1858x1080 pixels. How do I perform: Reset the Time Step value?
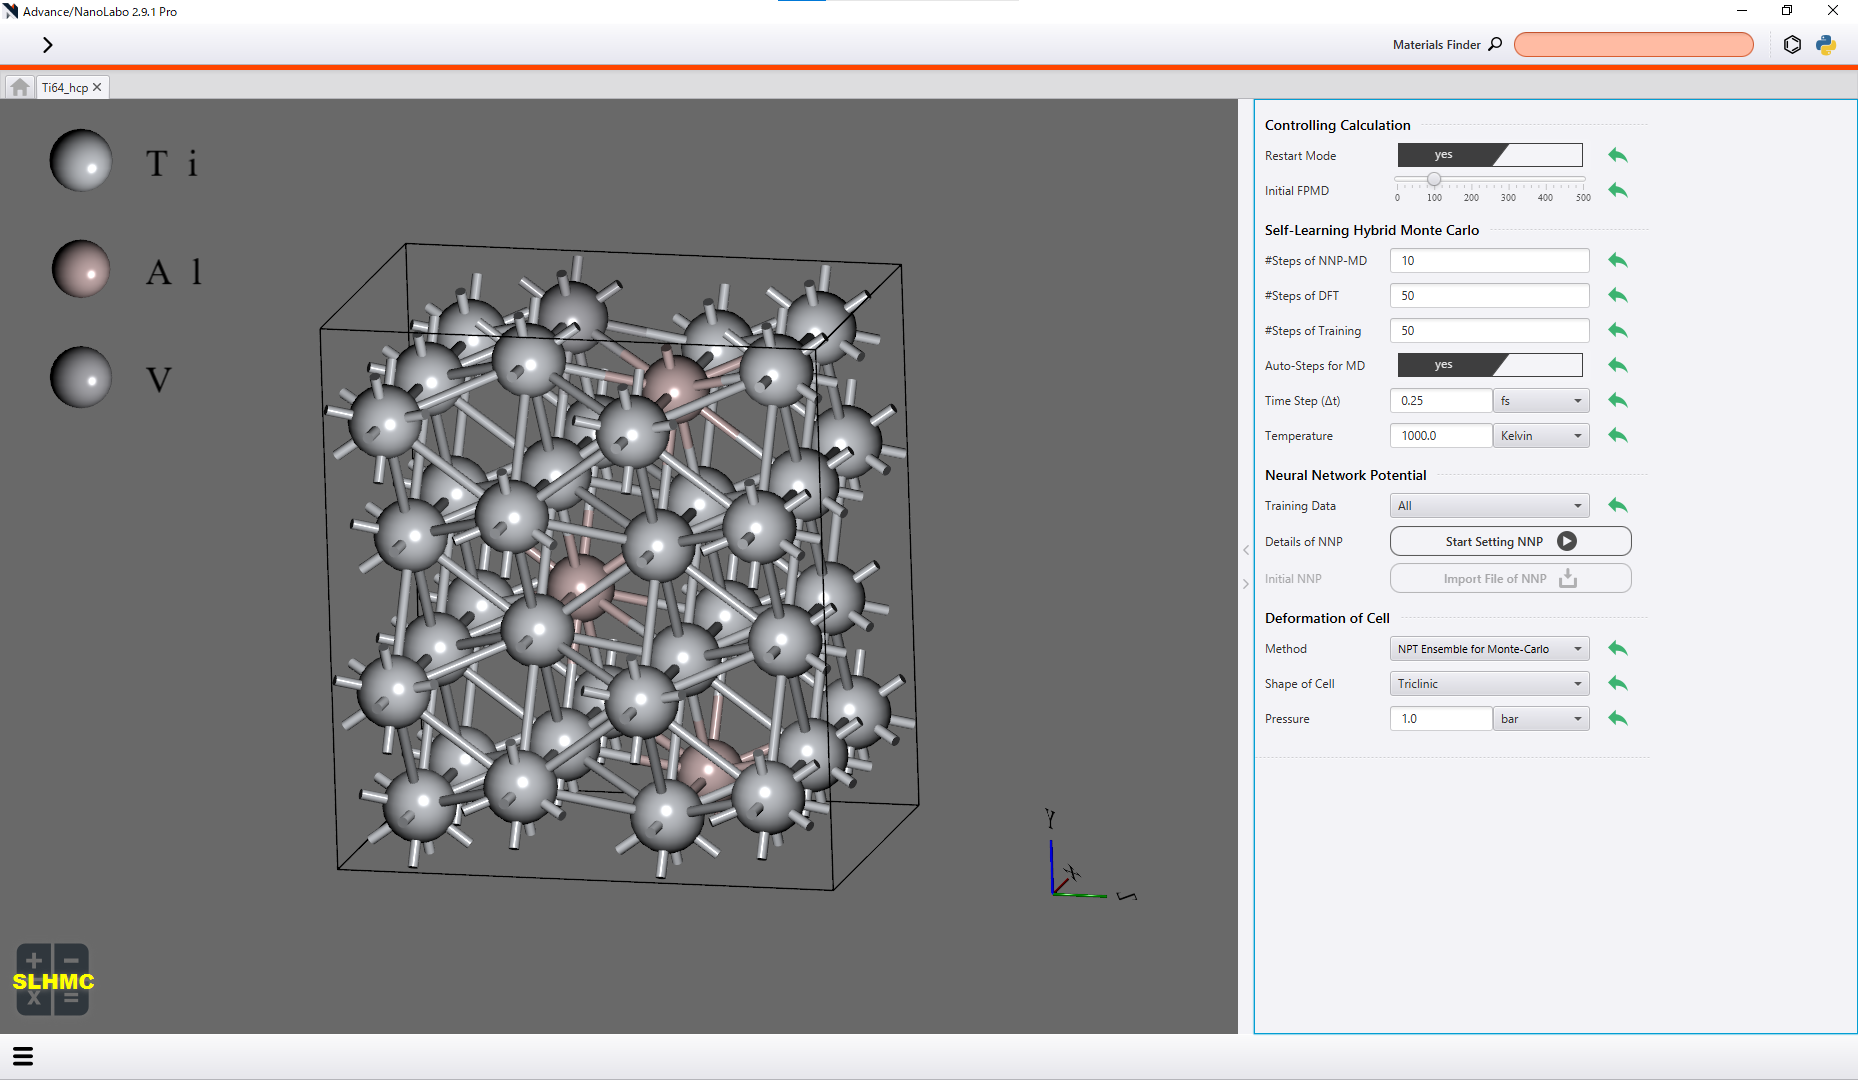1618,400
